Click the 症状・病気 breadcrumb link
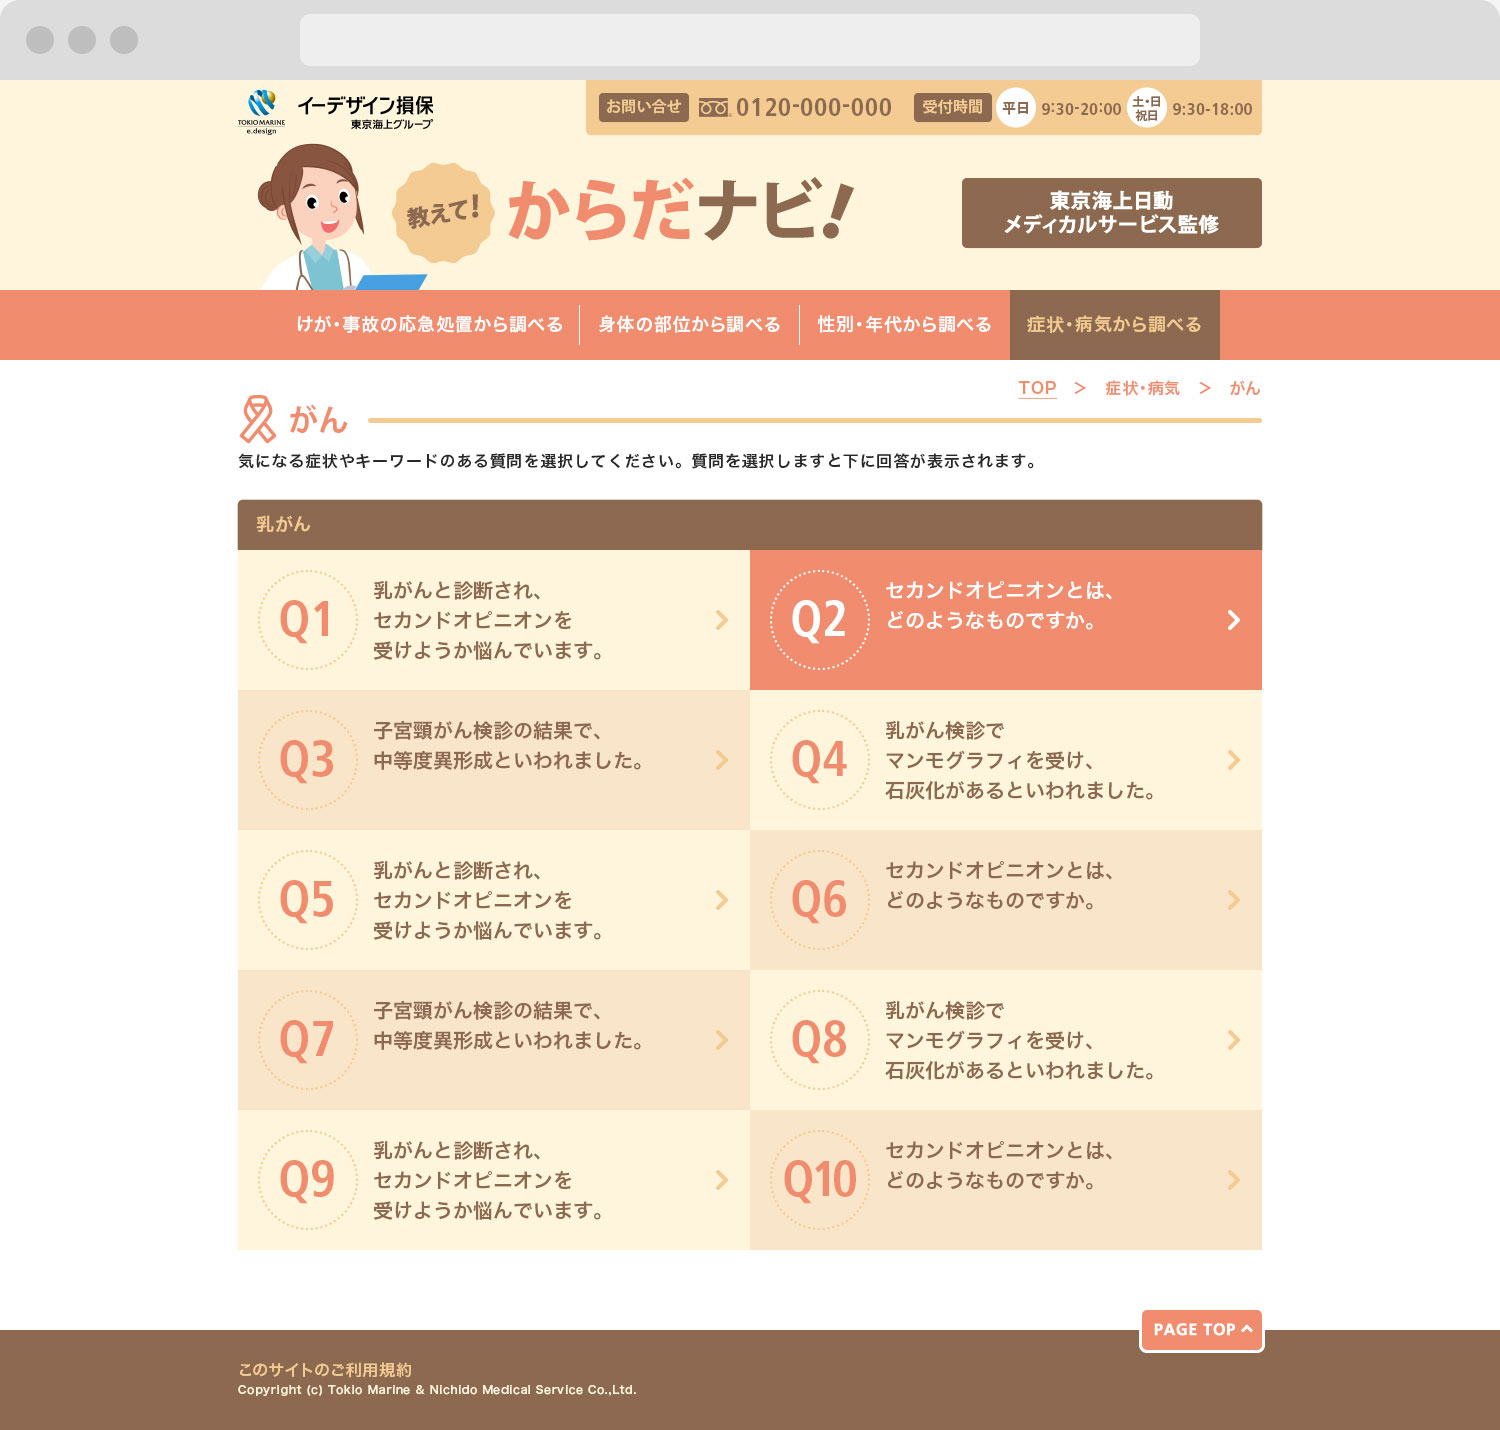Viewport: 1500px width, 1430px height. (1142, 388)
